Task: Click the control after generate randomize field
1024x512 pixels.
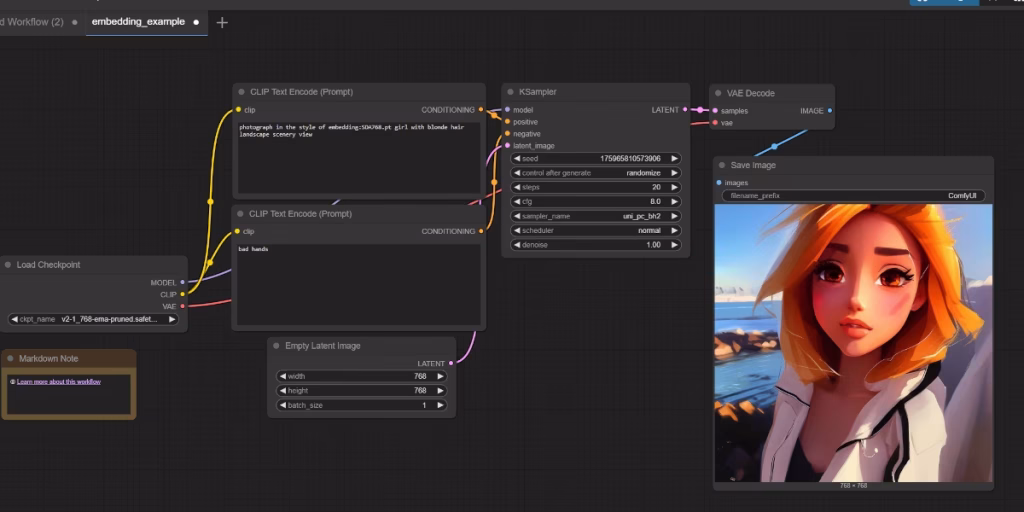Action: [596, 173]
